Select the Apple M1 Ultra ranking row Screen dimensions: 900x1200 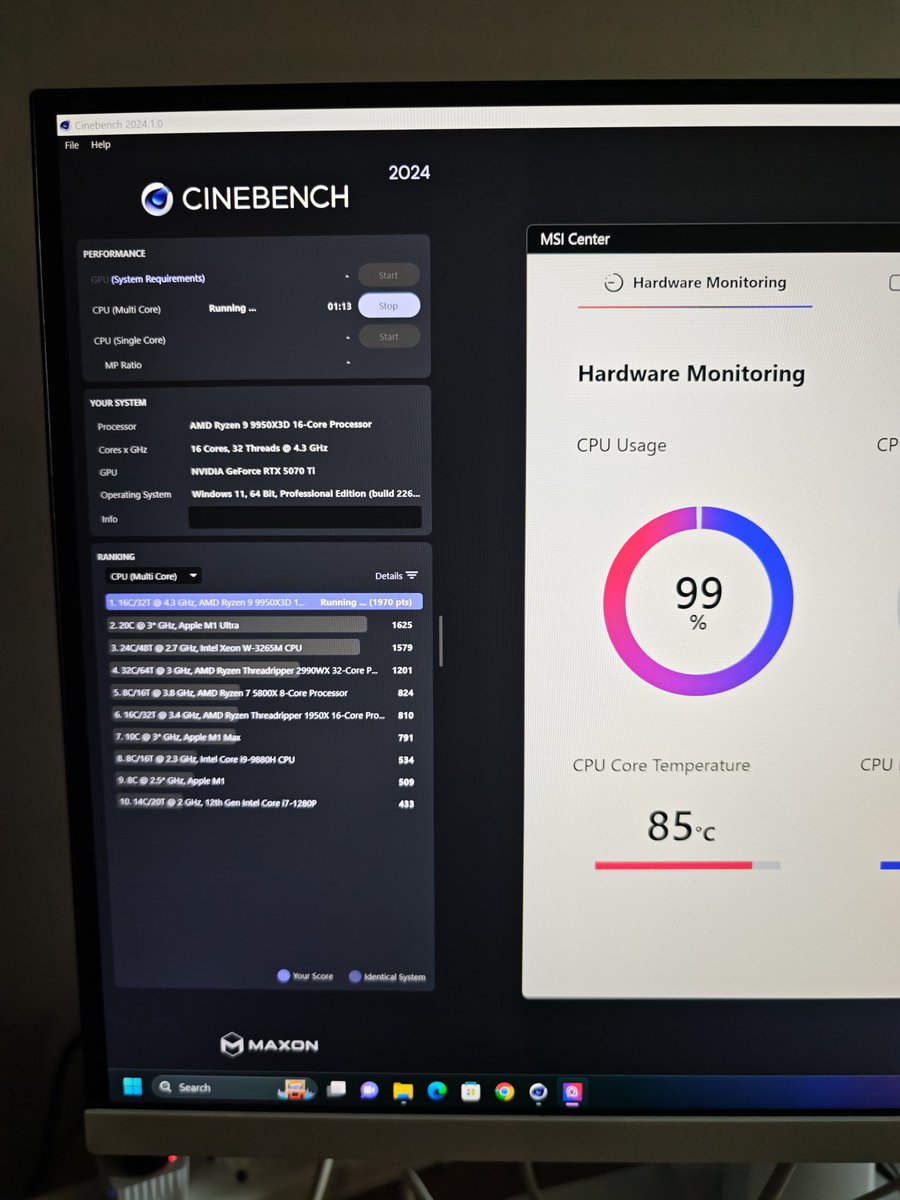pyautogui.click(x=262, y=625)
